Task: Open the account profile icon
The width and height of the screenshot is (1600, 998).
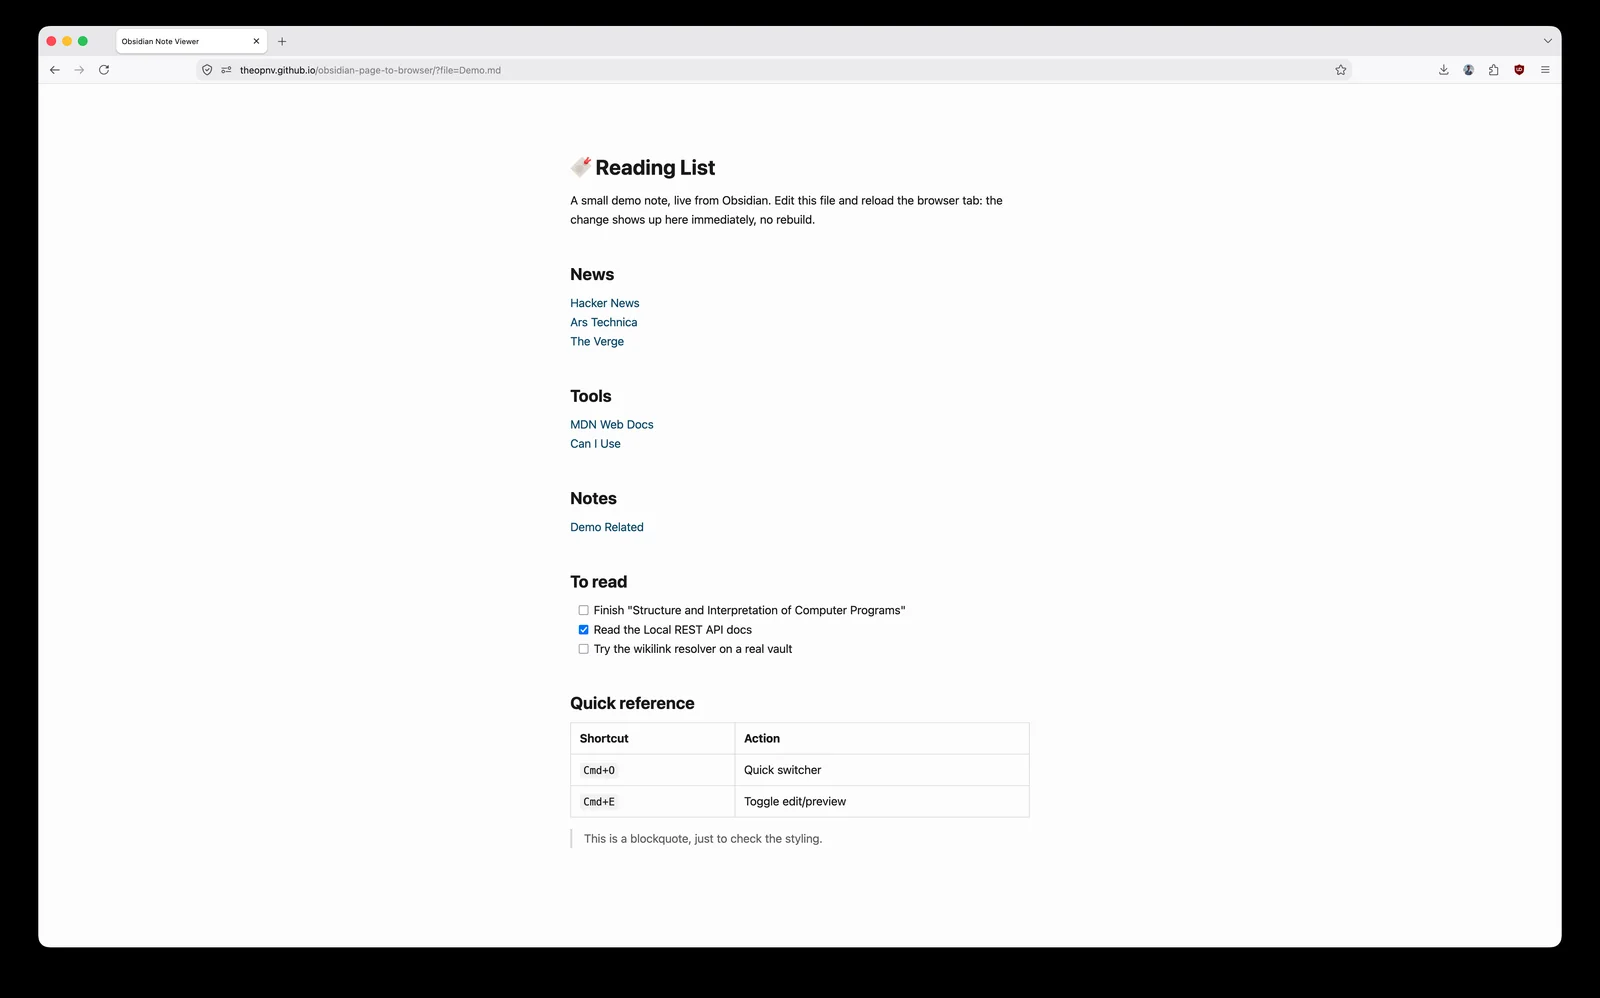Action: [1469, 70]
